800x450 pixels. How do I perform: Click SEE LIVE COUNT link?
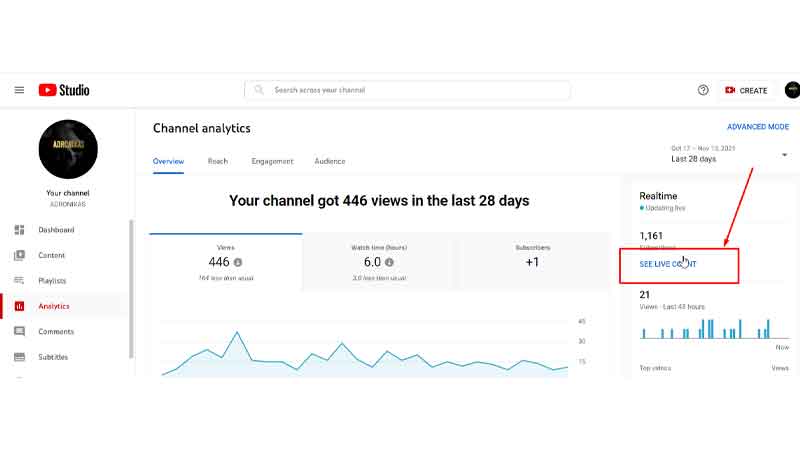[x=668, y=264]
